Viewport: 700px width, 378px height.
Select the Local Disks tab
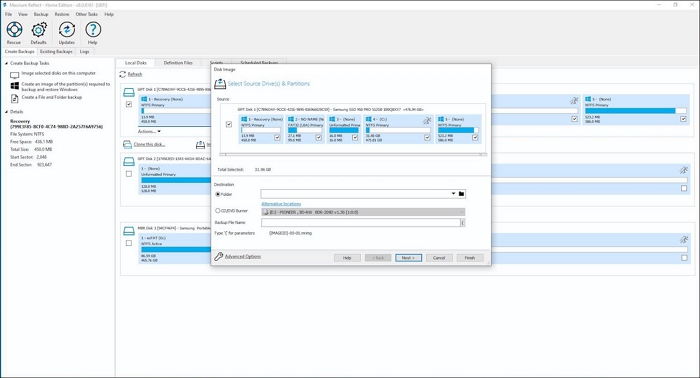pyautogui.click(x=136, y=63)
